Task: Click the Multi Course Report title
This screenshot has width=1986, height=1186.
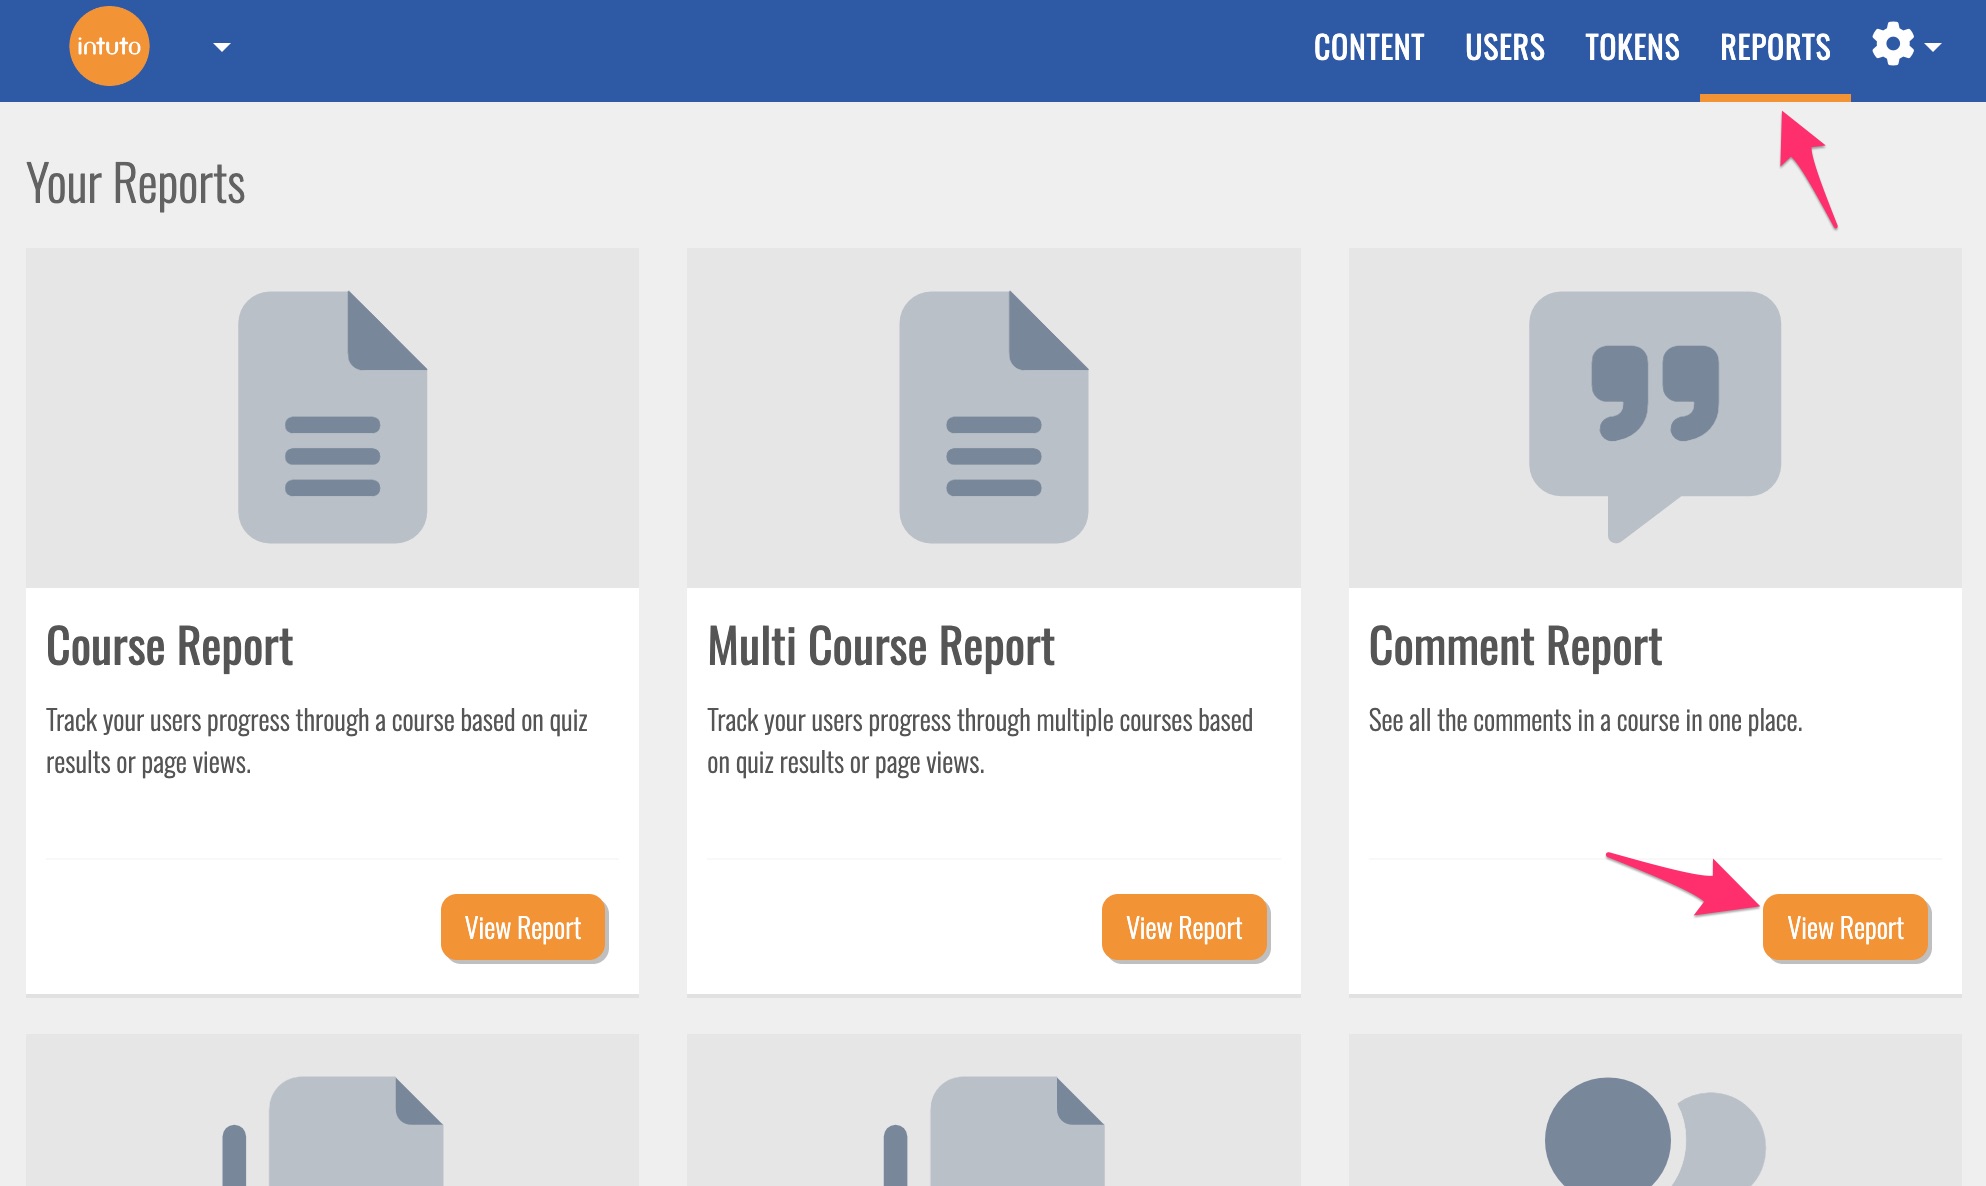Action: point(880,646)
